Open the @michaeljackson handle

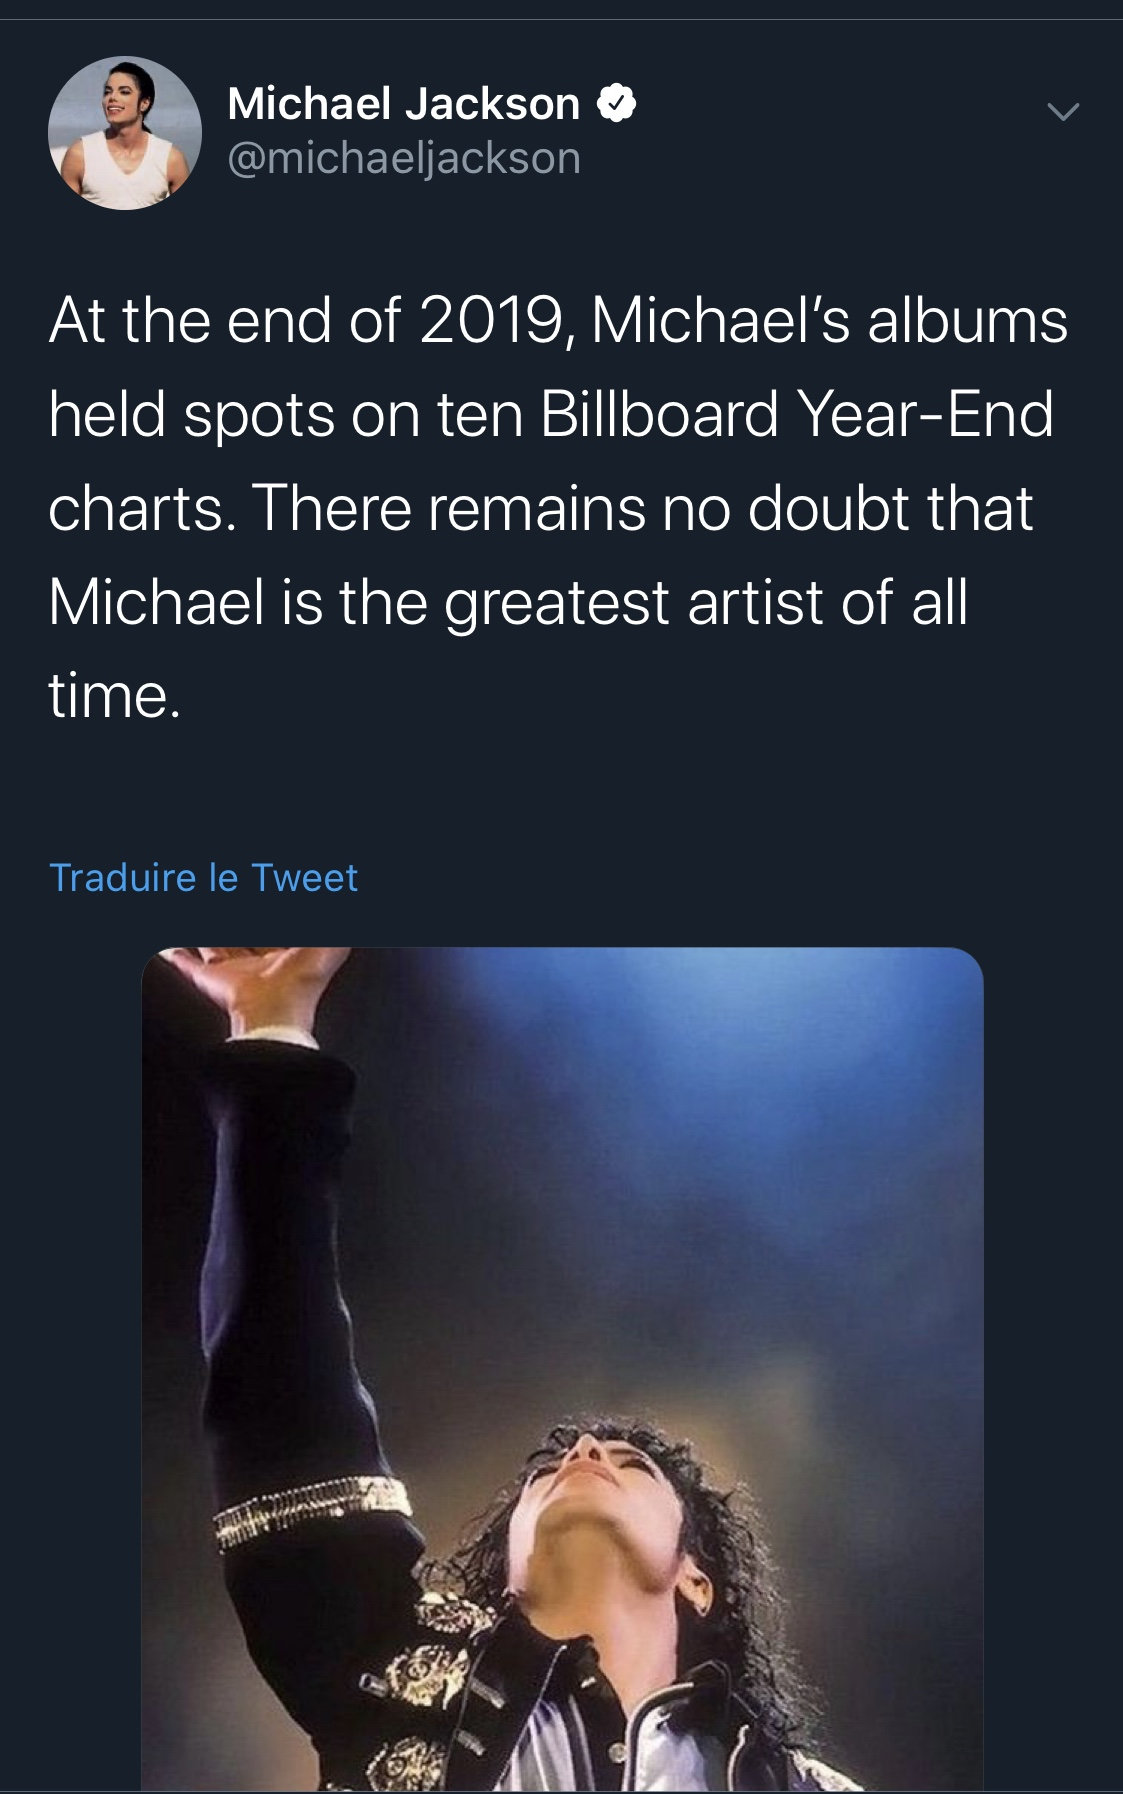[403, 158]
